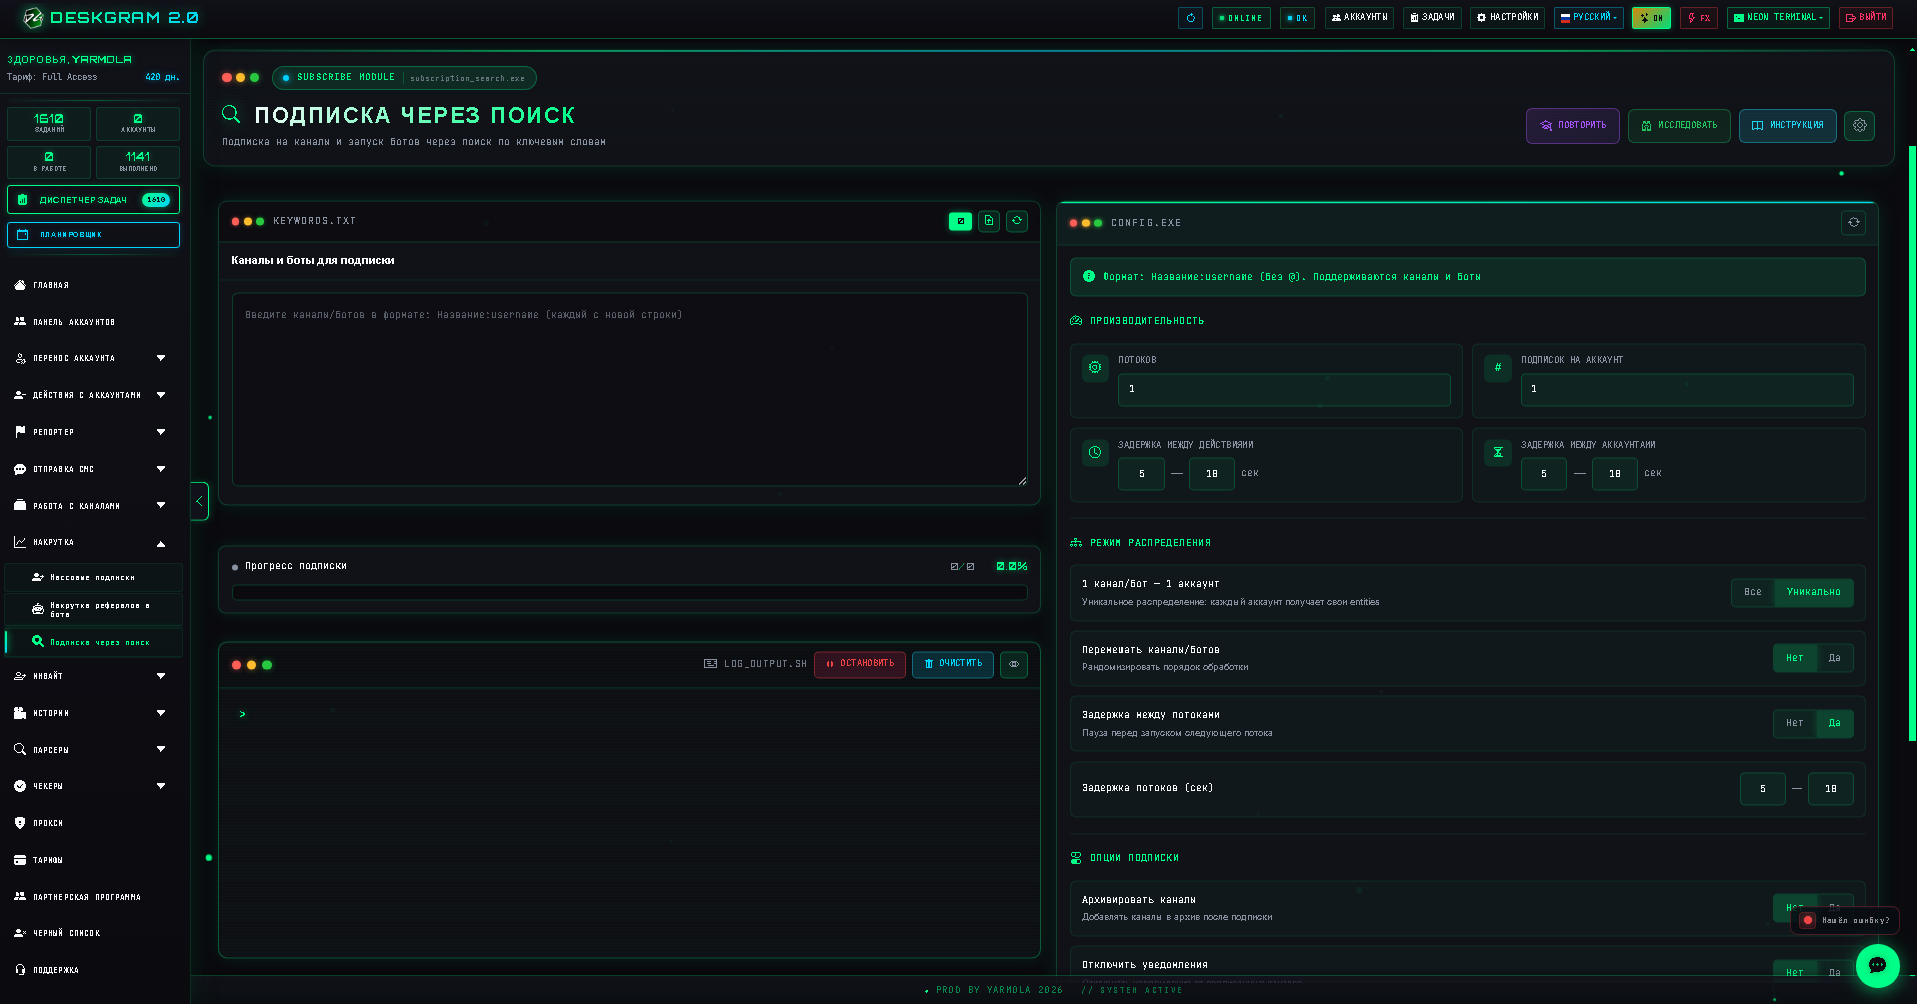Click the reset icon in CONFIG.EXE header
This screenshot has height=1004, width=1917.
click(1853, 223)
